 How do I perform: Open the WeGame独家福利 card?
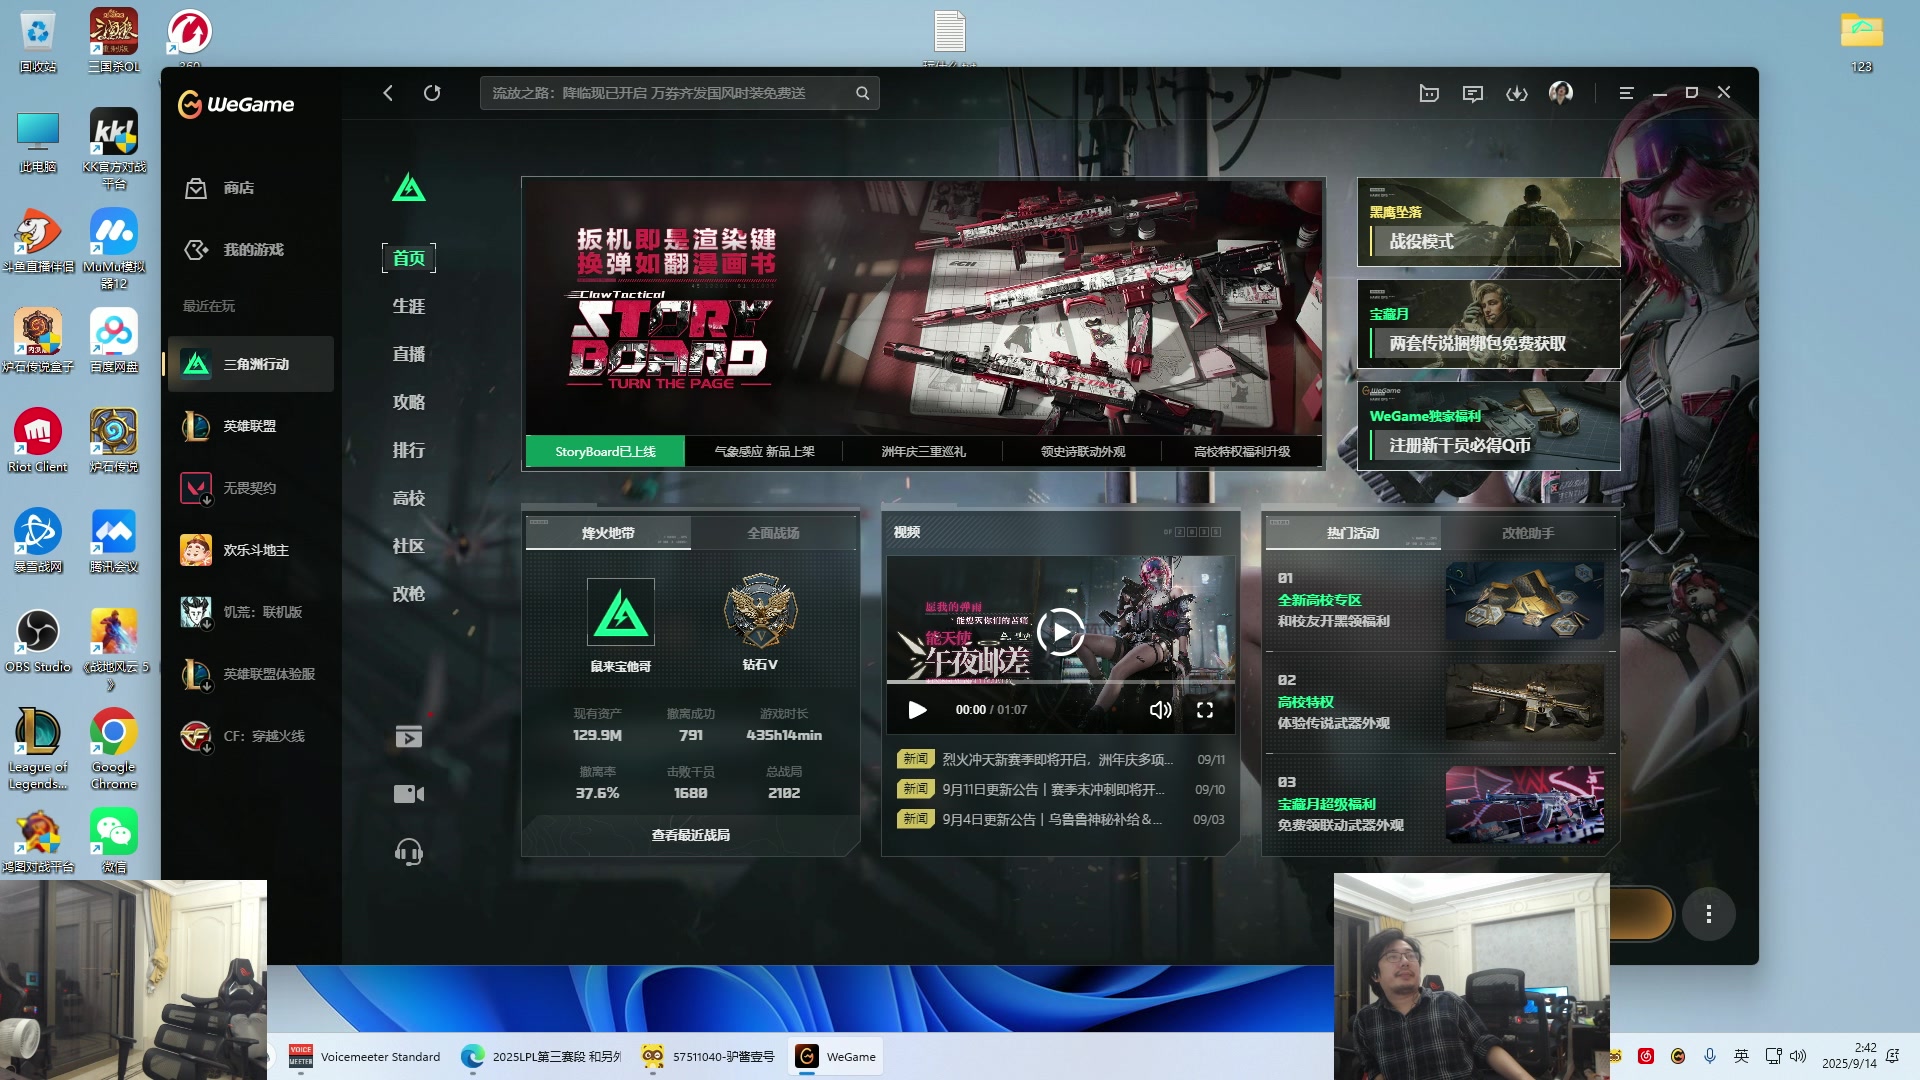coord(1488,426)
